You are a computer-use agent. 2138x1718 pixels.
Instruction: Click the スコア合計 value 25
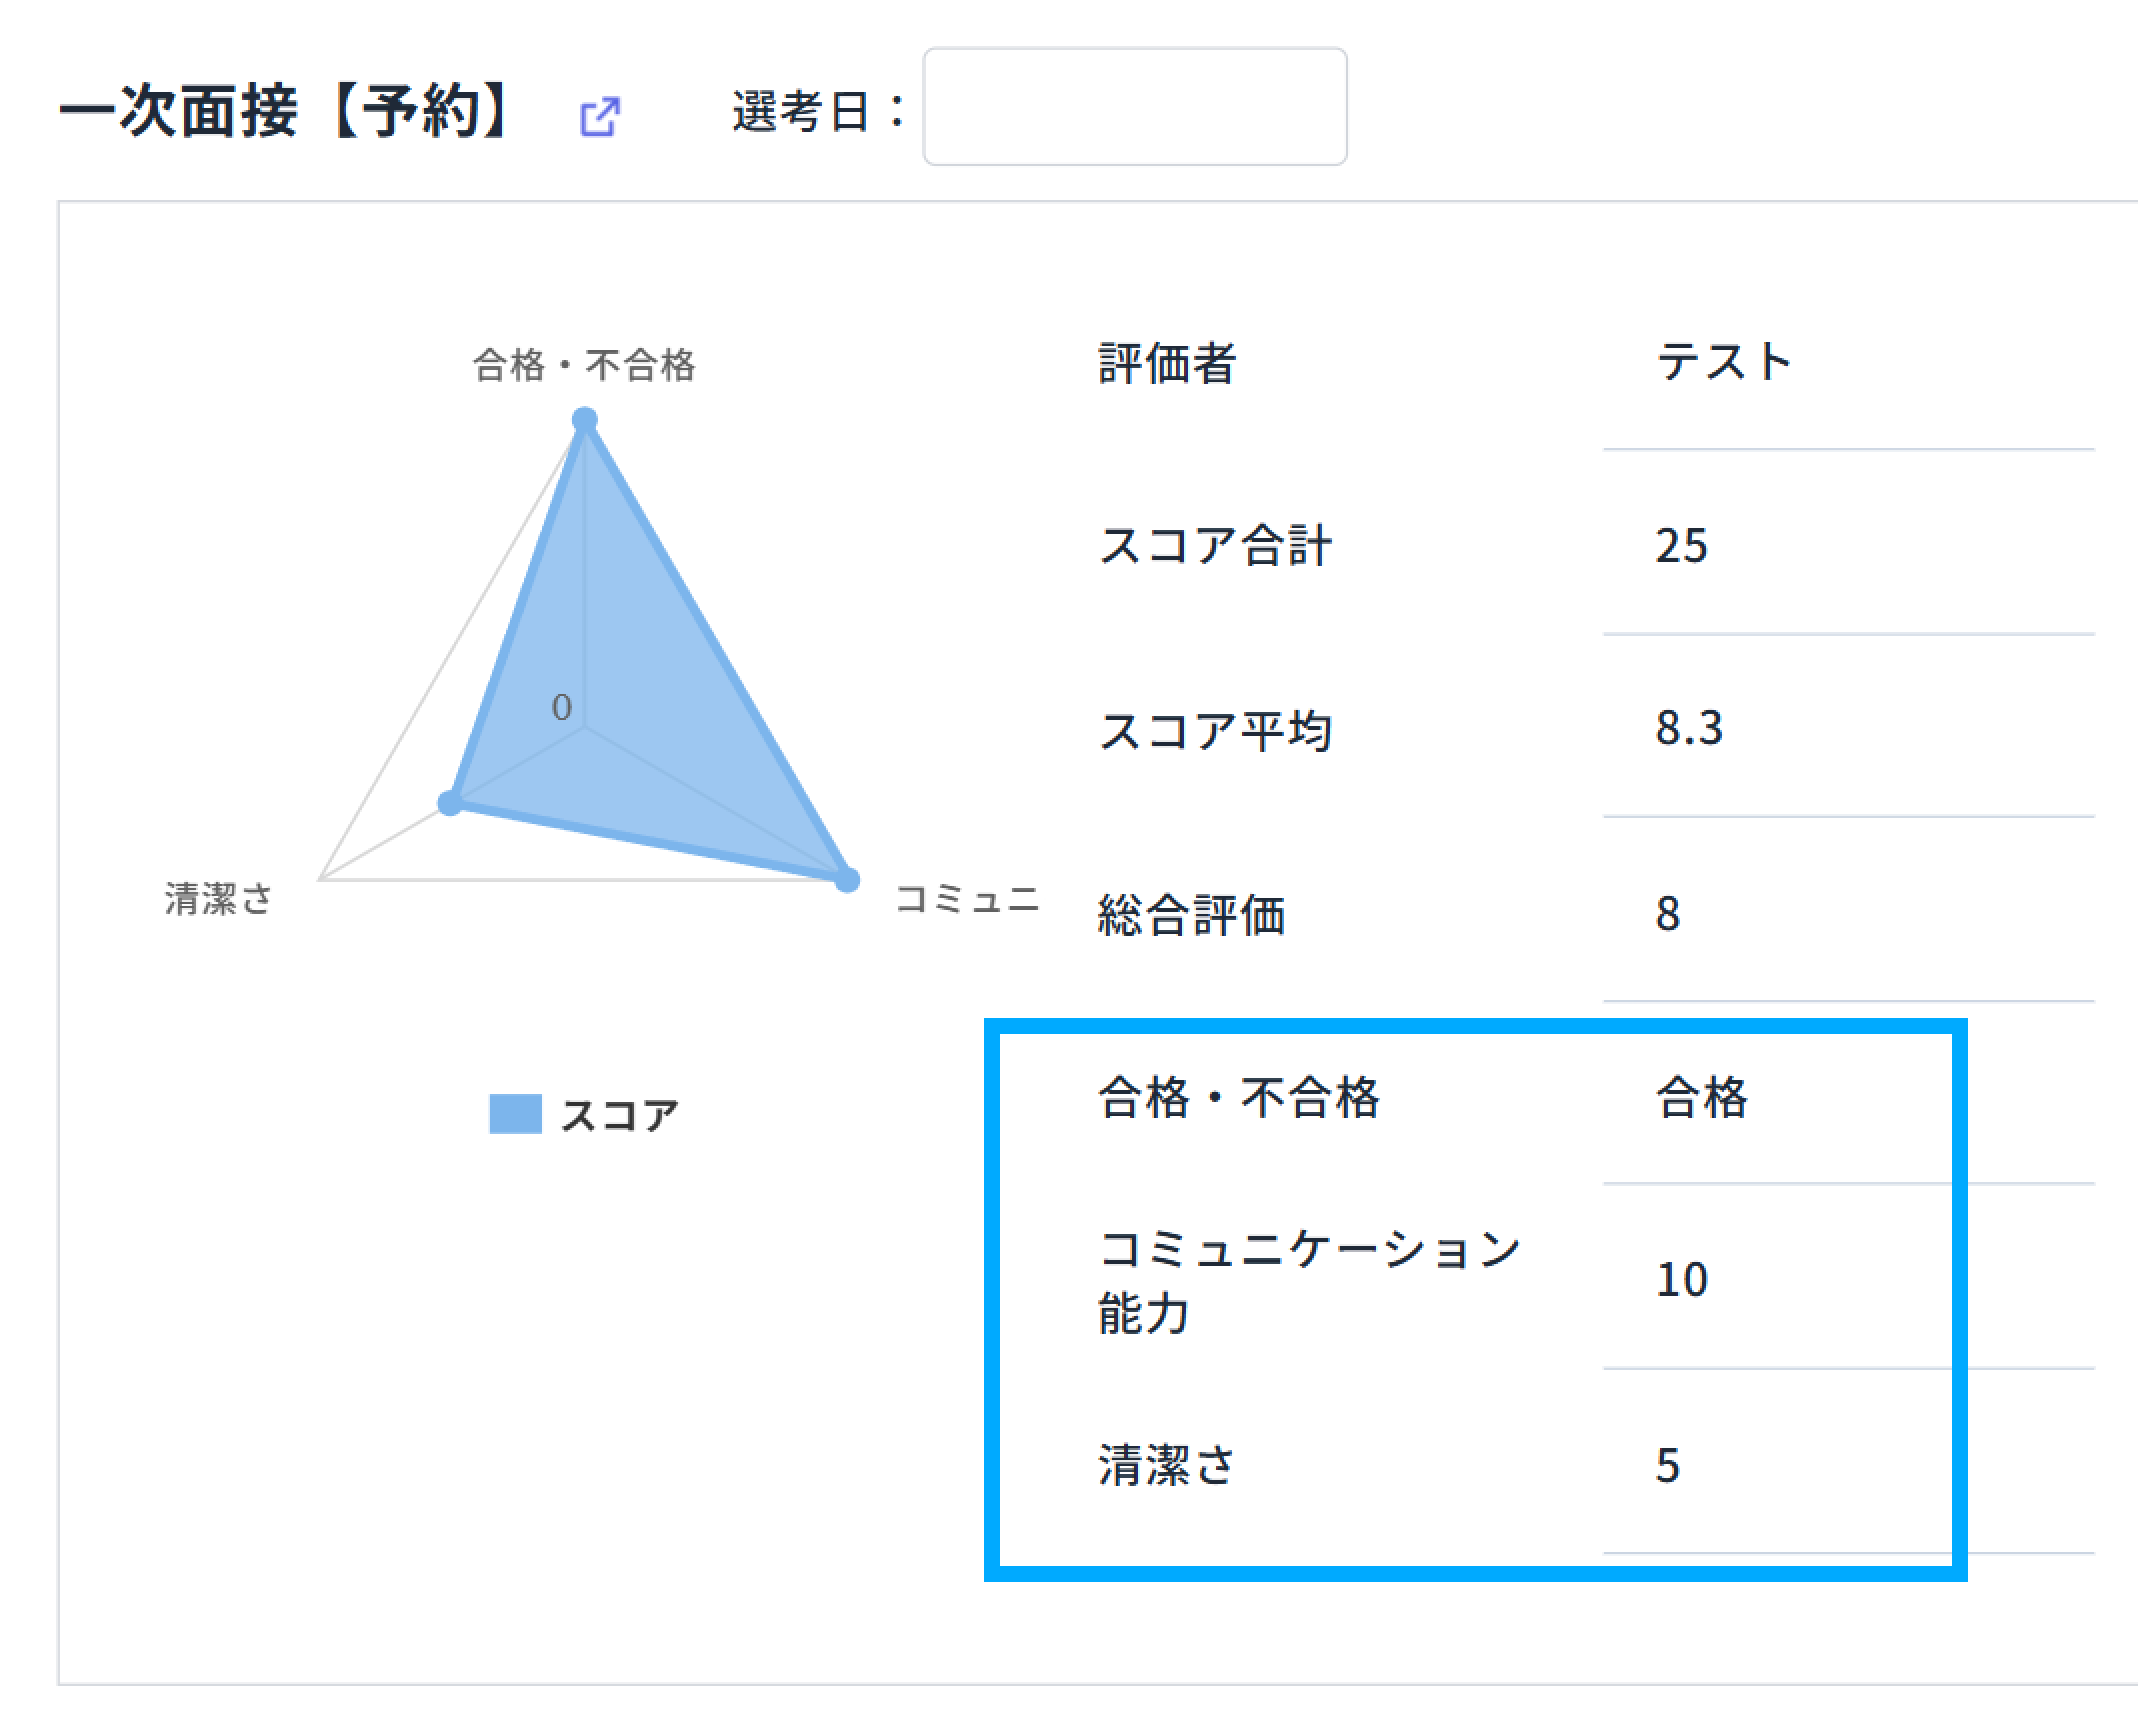click(x=1681, y=547)
